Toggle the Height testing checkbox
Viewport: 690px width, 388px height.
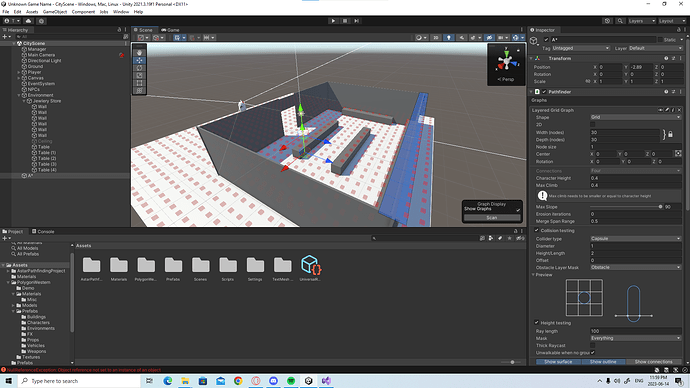coord(536,322)
